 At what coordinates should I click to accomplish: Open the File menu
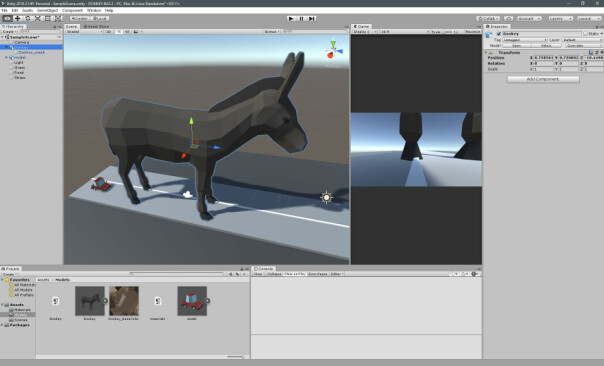click(5, 10)
